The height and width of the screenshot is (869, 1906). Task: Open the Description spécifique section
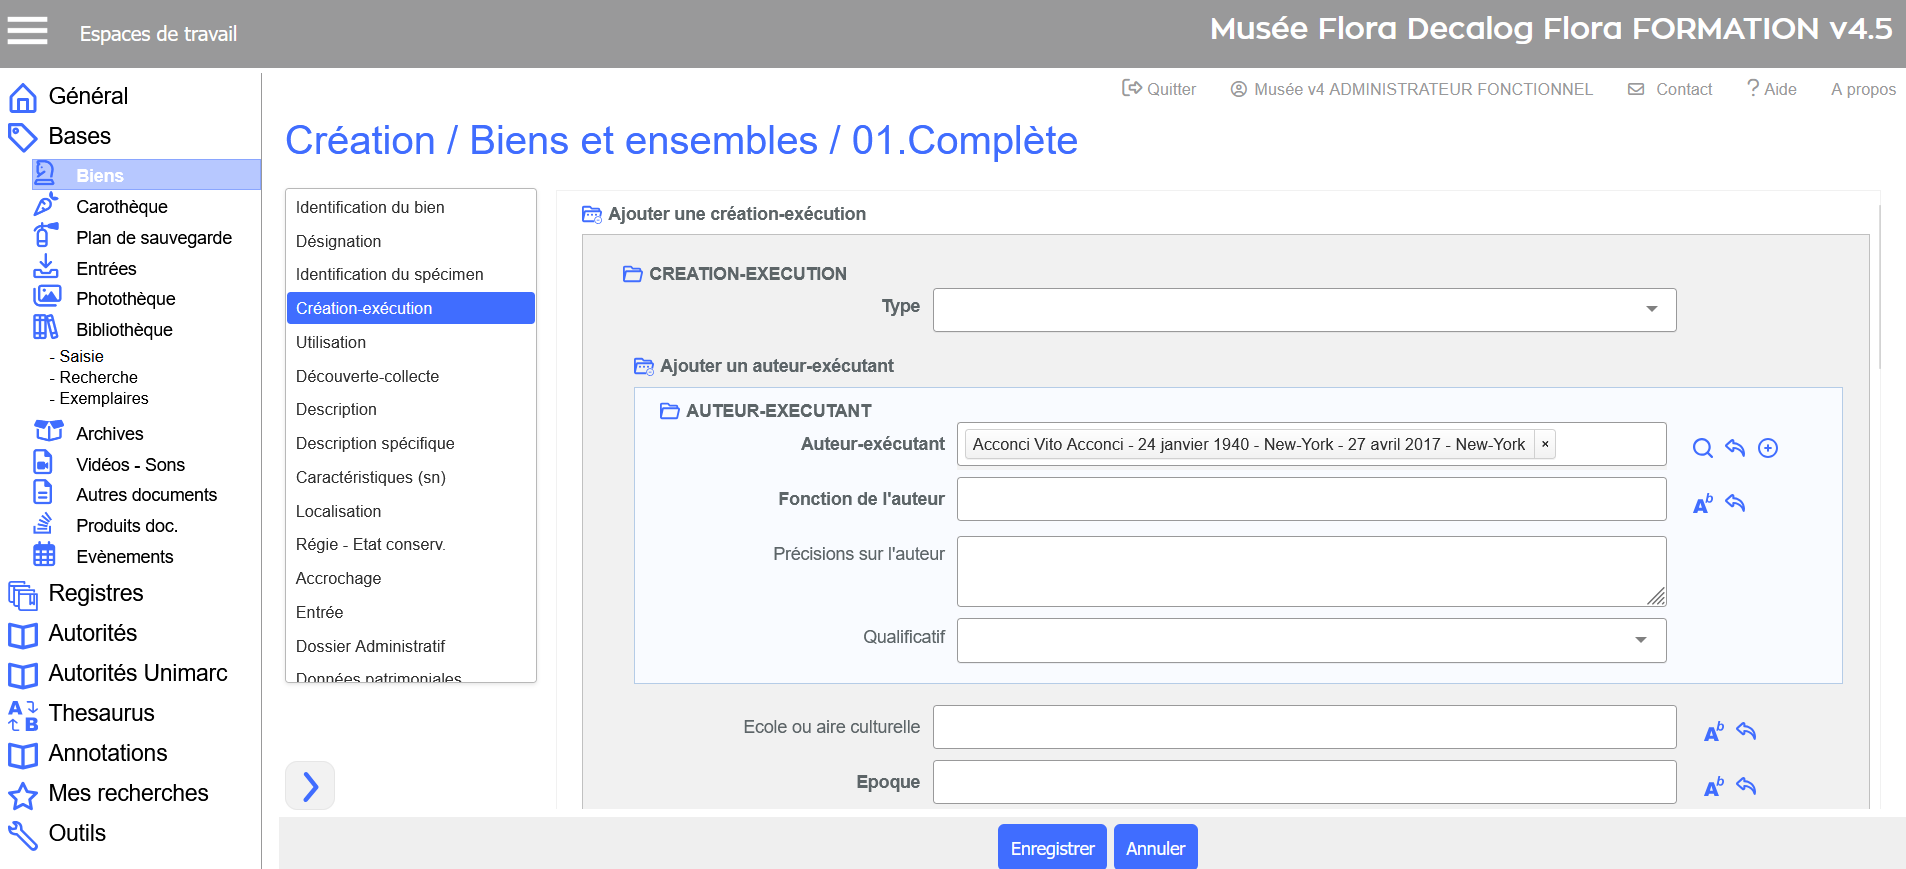point(375,443)
